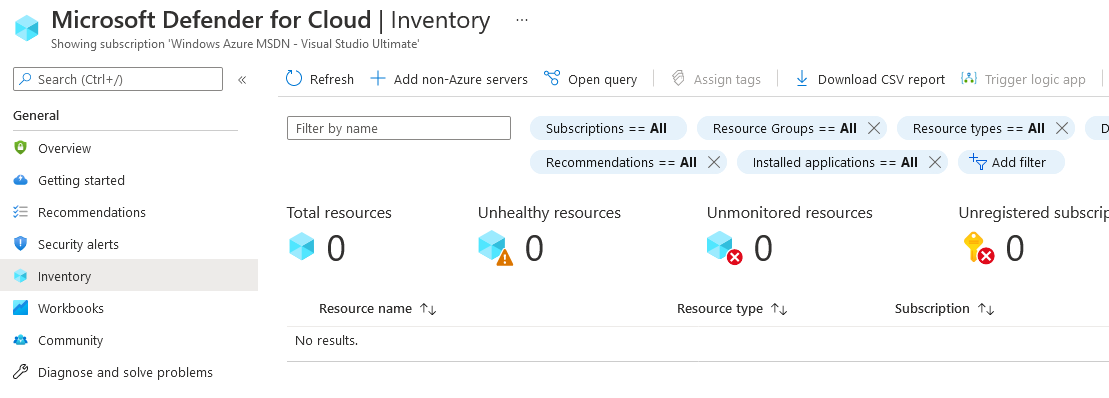Screen dimensions: 1109x398
Task: Click the Refresh icon in toolbar
Action: click(x=294, y=78)
